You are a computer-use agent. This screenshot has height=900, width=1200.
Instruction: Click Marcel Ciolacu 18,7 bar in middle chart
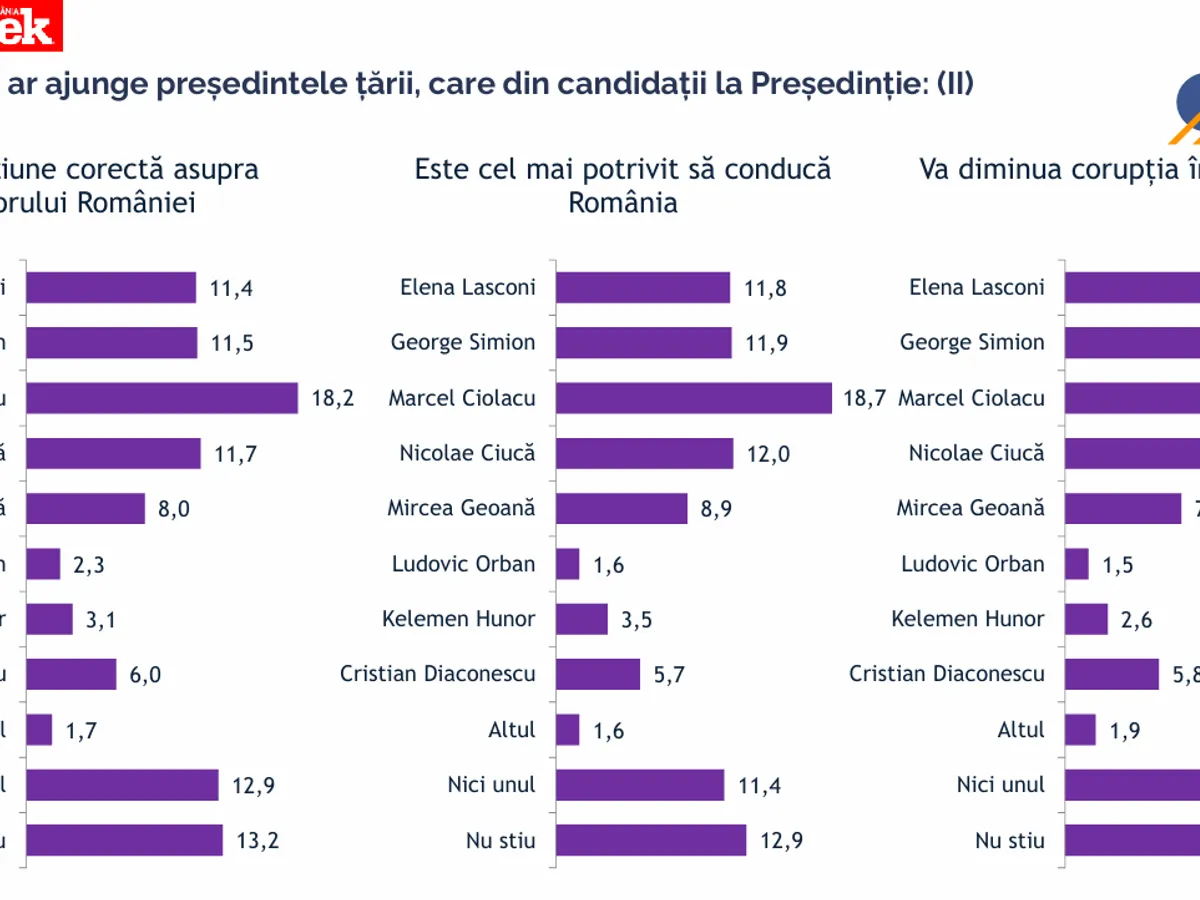pyautogui.click(x=693, y=398)
